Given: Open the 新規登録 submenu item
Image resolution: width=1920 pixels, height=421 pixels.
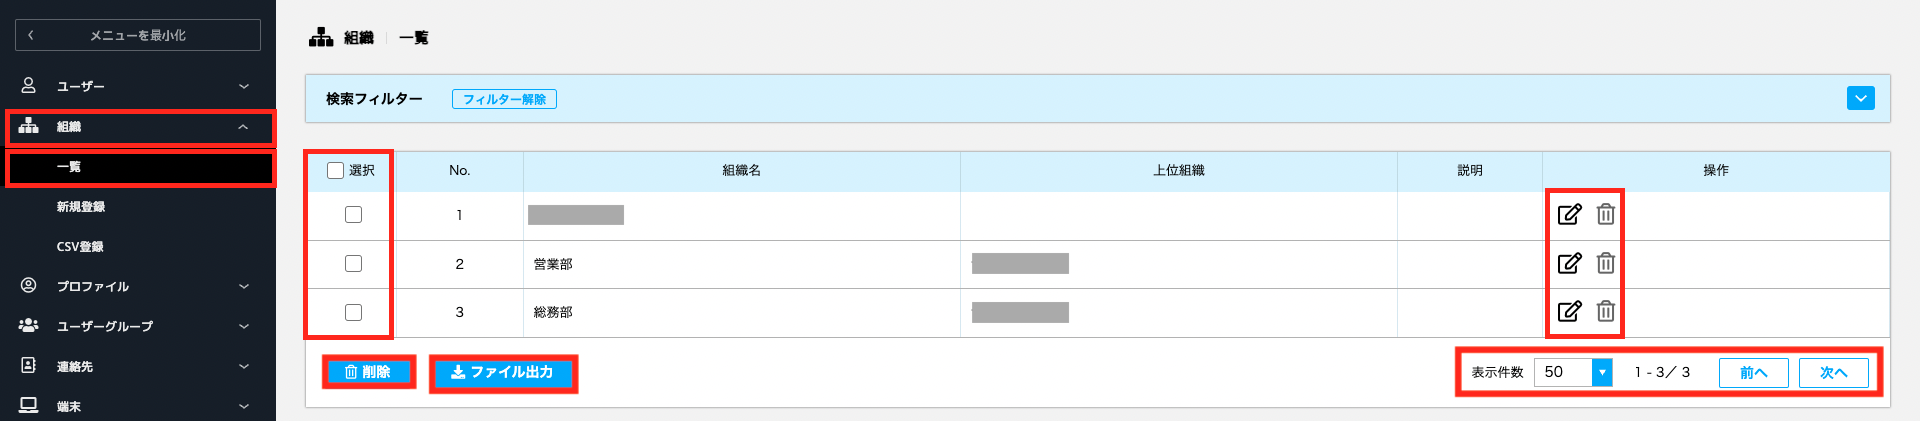Looking at the screenshot, I should (81, 207).
